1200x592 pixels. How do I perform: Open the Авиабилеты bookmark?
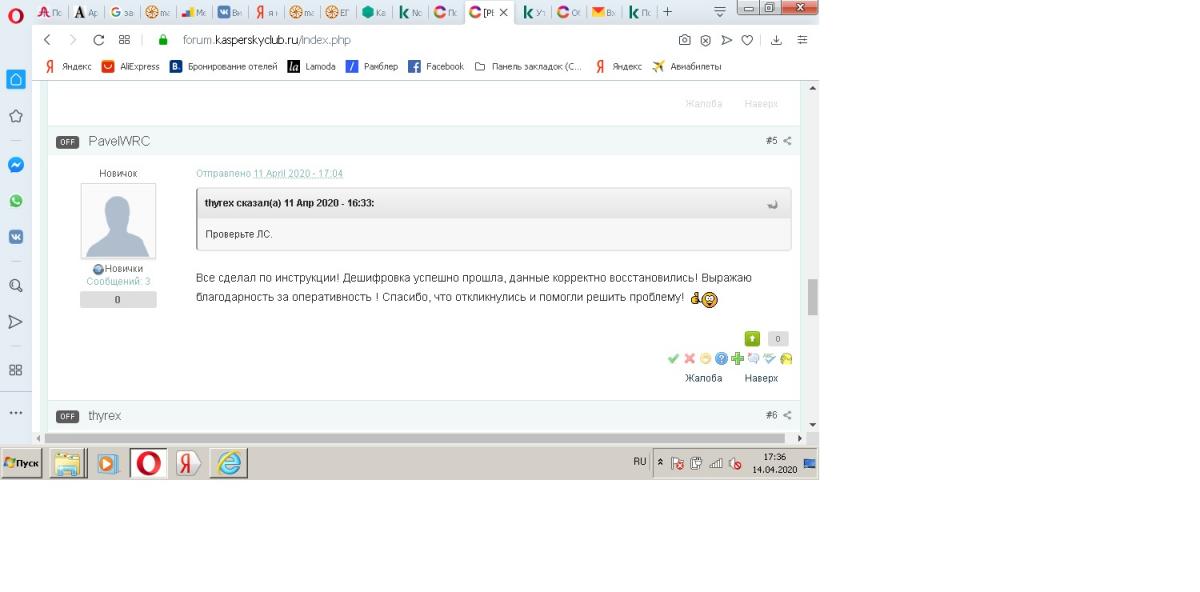point(687,66)
